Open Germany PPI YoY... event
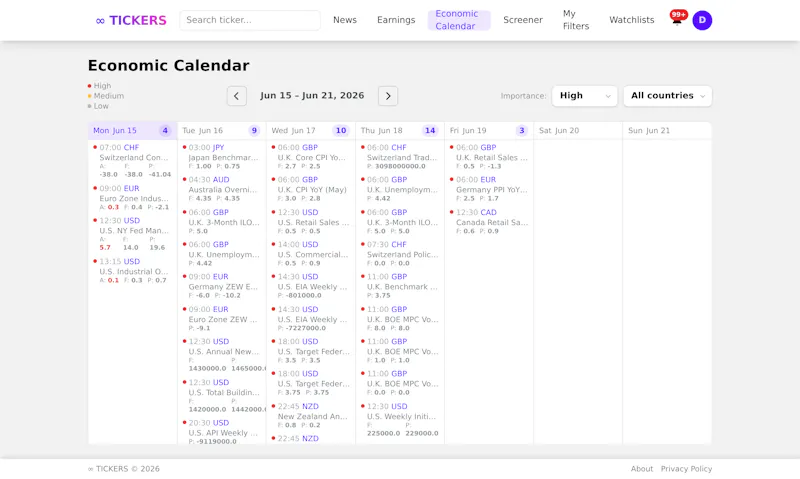Image resolution: width=800 pixels, height=479 pixels. click(489, 189)
